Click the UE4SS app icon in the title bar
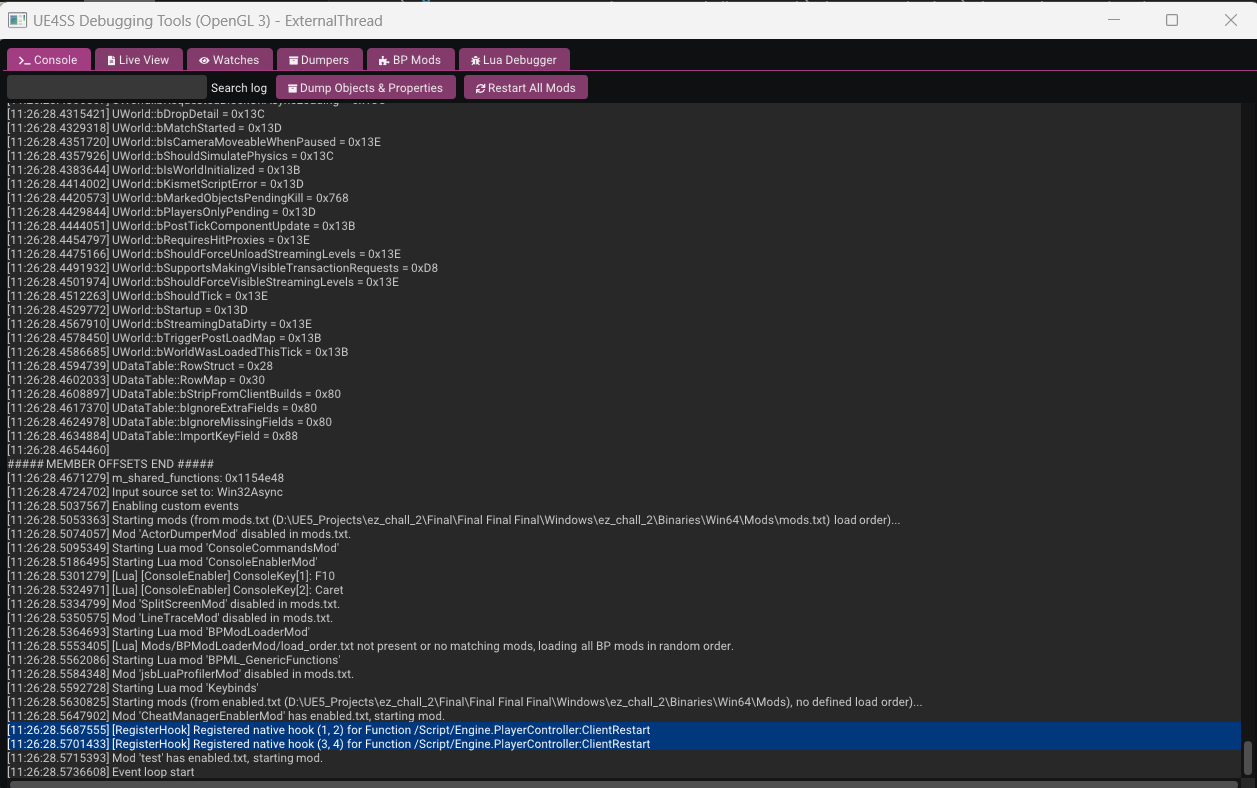The image size is (1257, 788). pyautogui.click(x=18, y=20)
